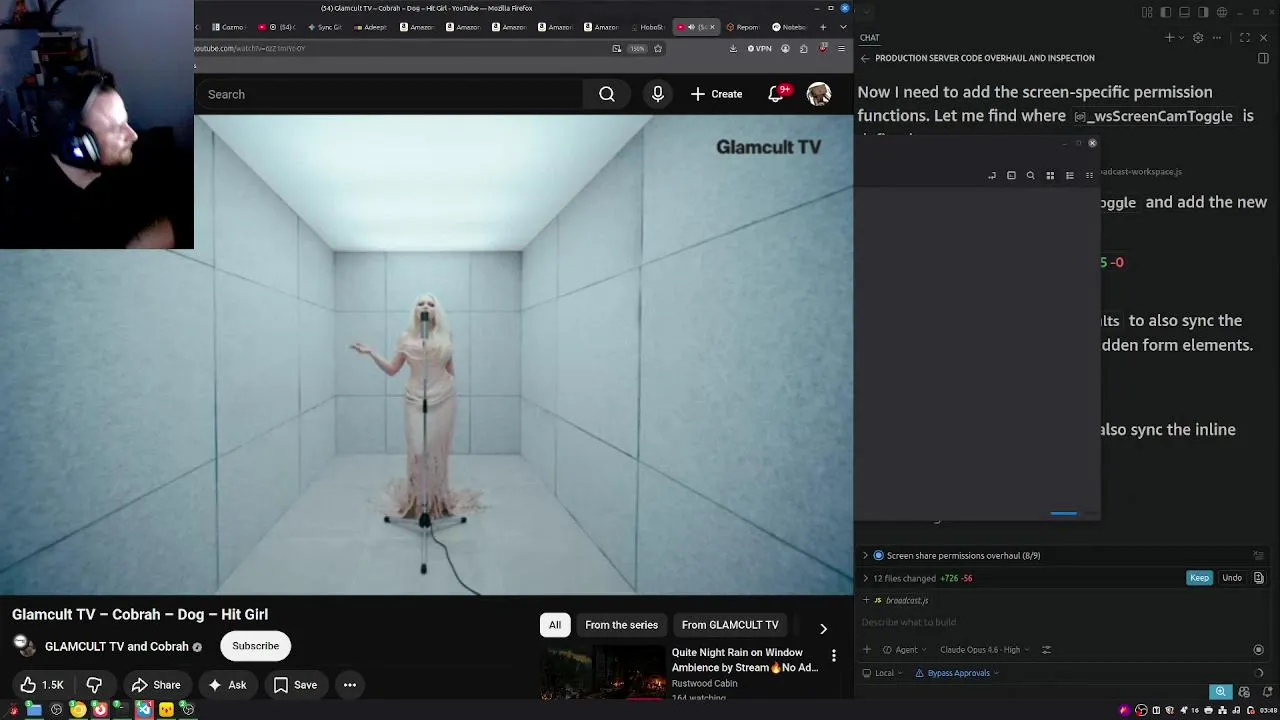The width and height of the screenshot is (1280, 720).
Task: Open chat panel more actions ellipsis
Action: [x=1217, y=38]
